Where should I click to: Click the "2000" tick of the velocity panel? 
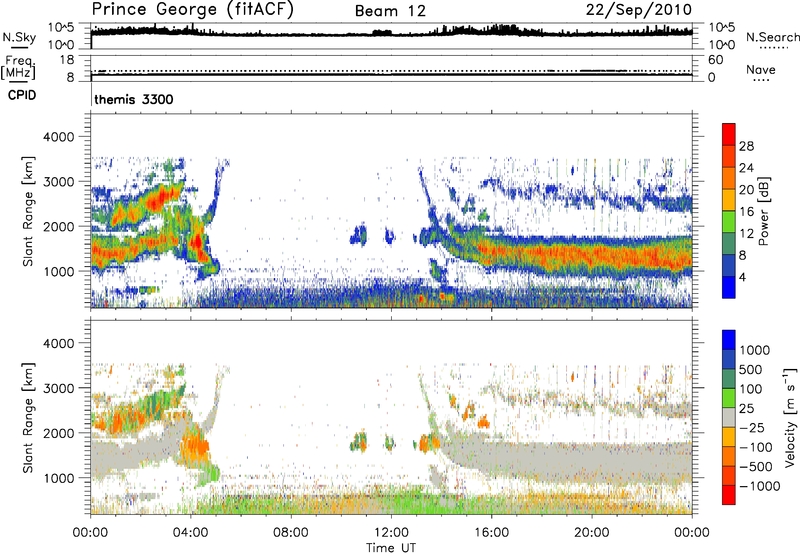click(58, 433)
